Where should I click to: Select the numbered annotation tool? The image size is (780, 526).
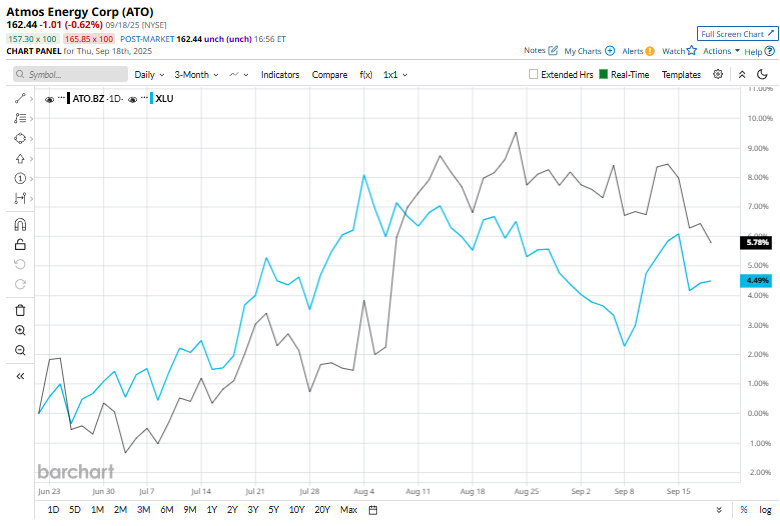tap(20, 178)
